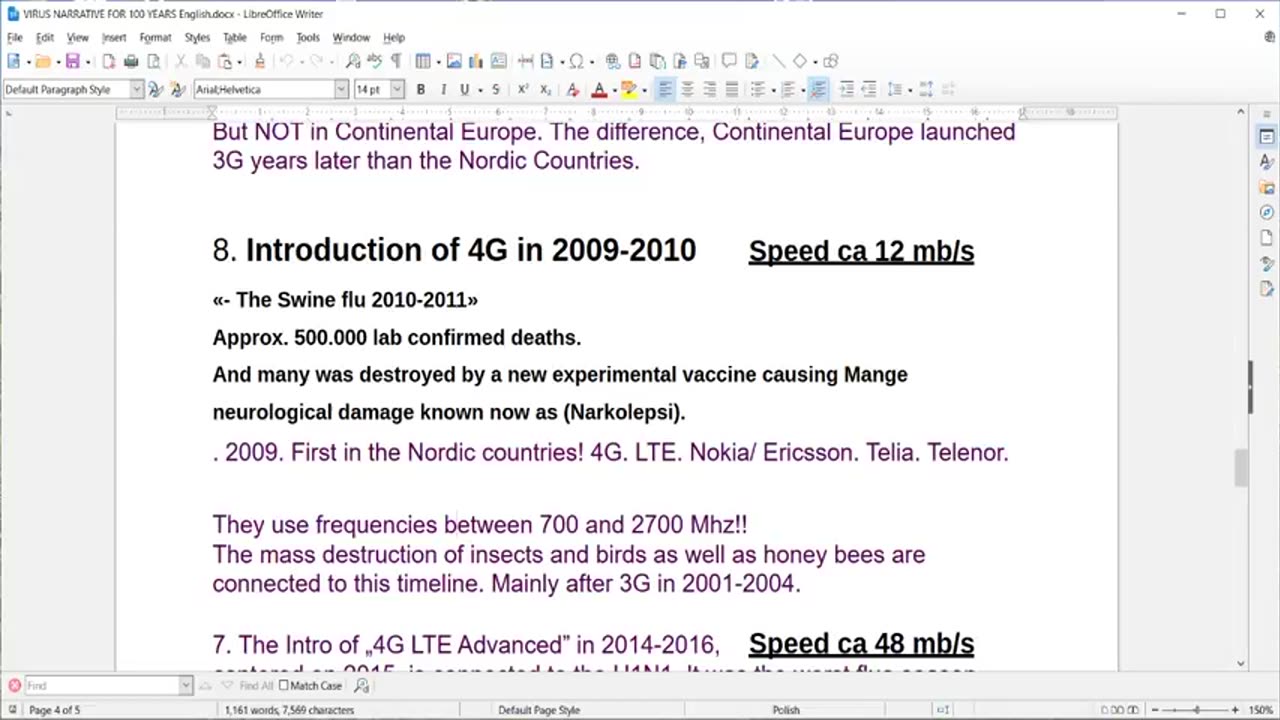
Task: Open a file with the folder icon
Action: coord(43,61)
